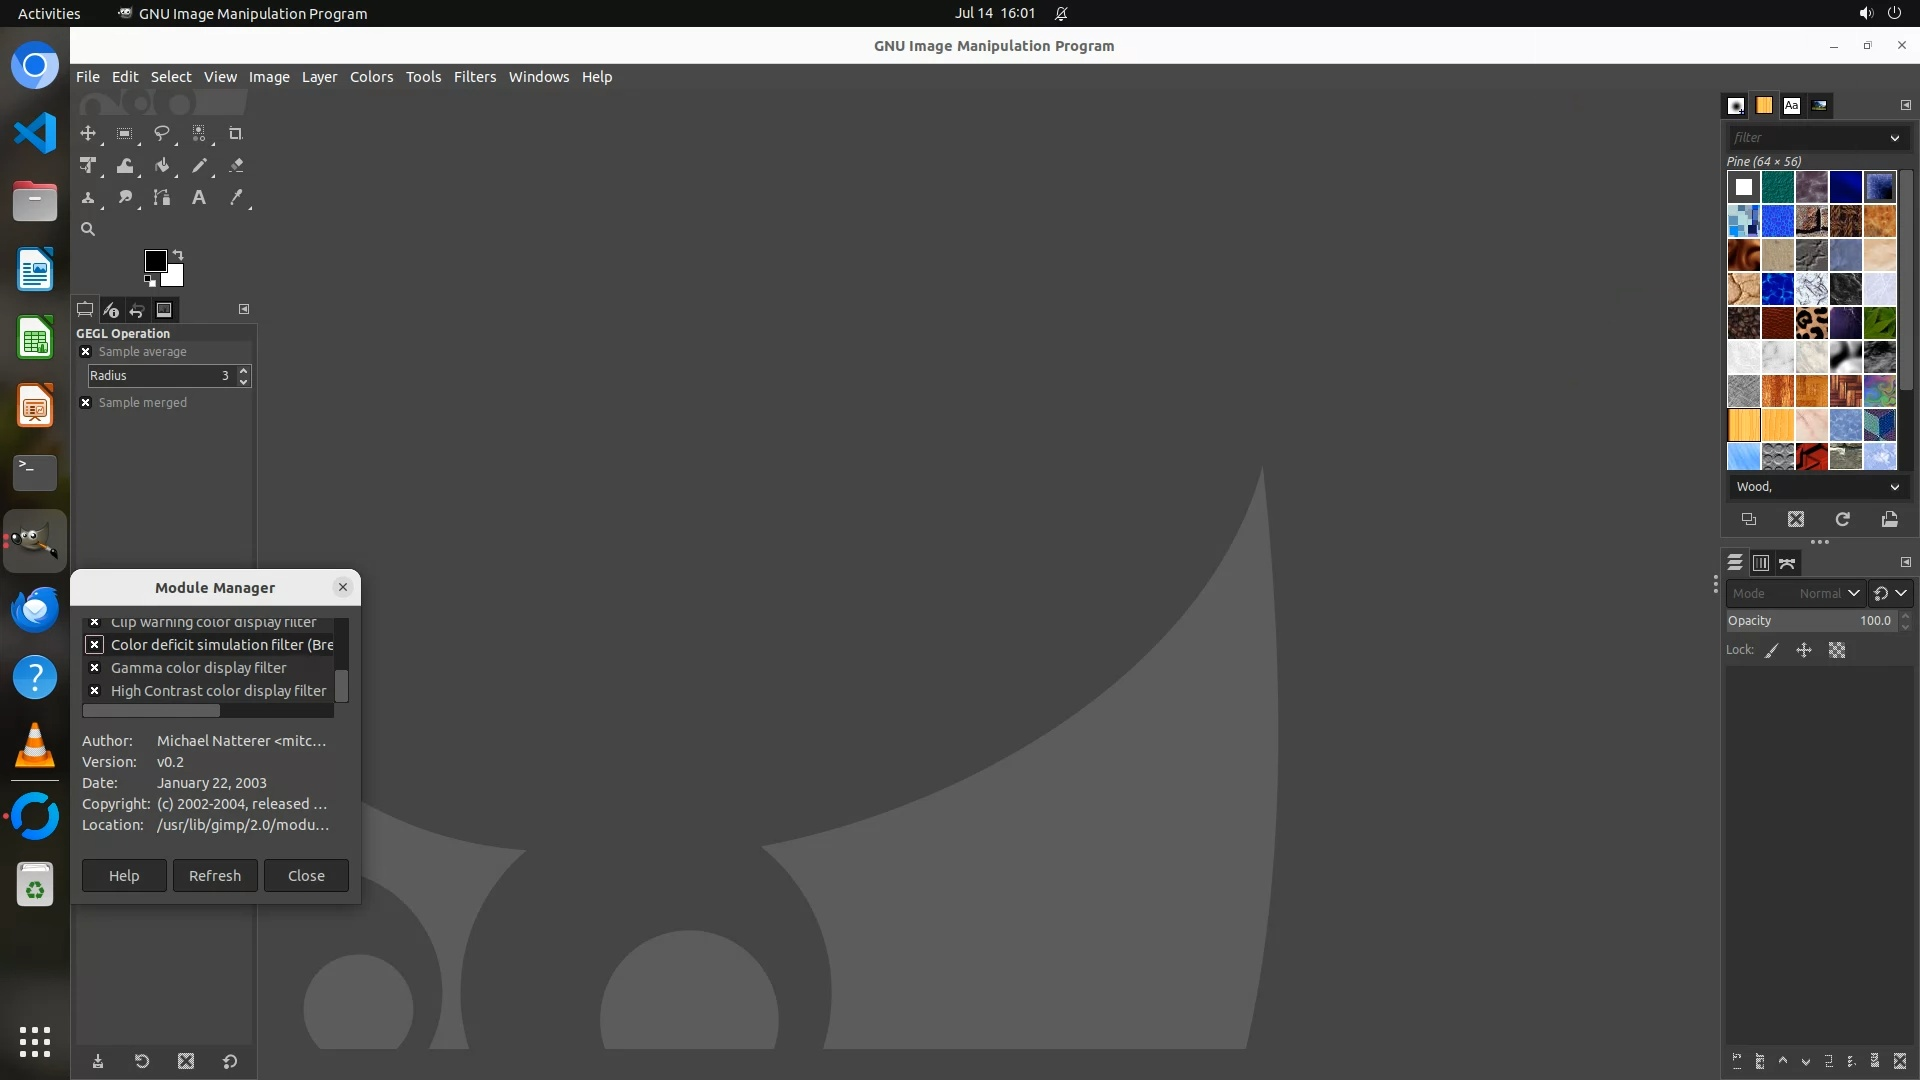Click the Refresh patterns icon
Viewport: 1920px width, 1080px height.
(x=1842, y=519)
